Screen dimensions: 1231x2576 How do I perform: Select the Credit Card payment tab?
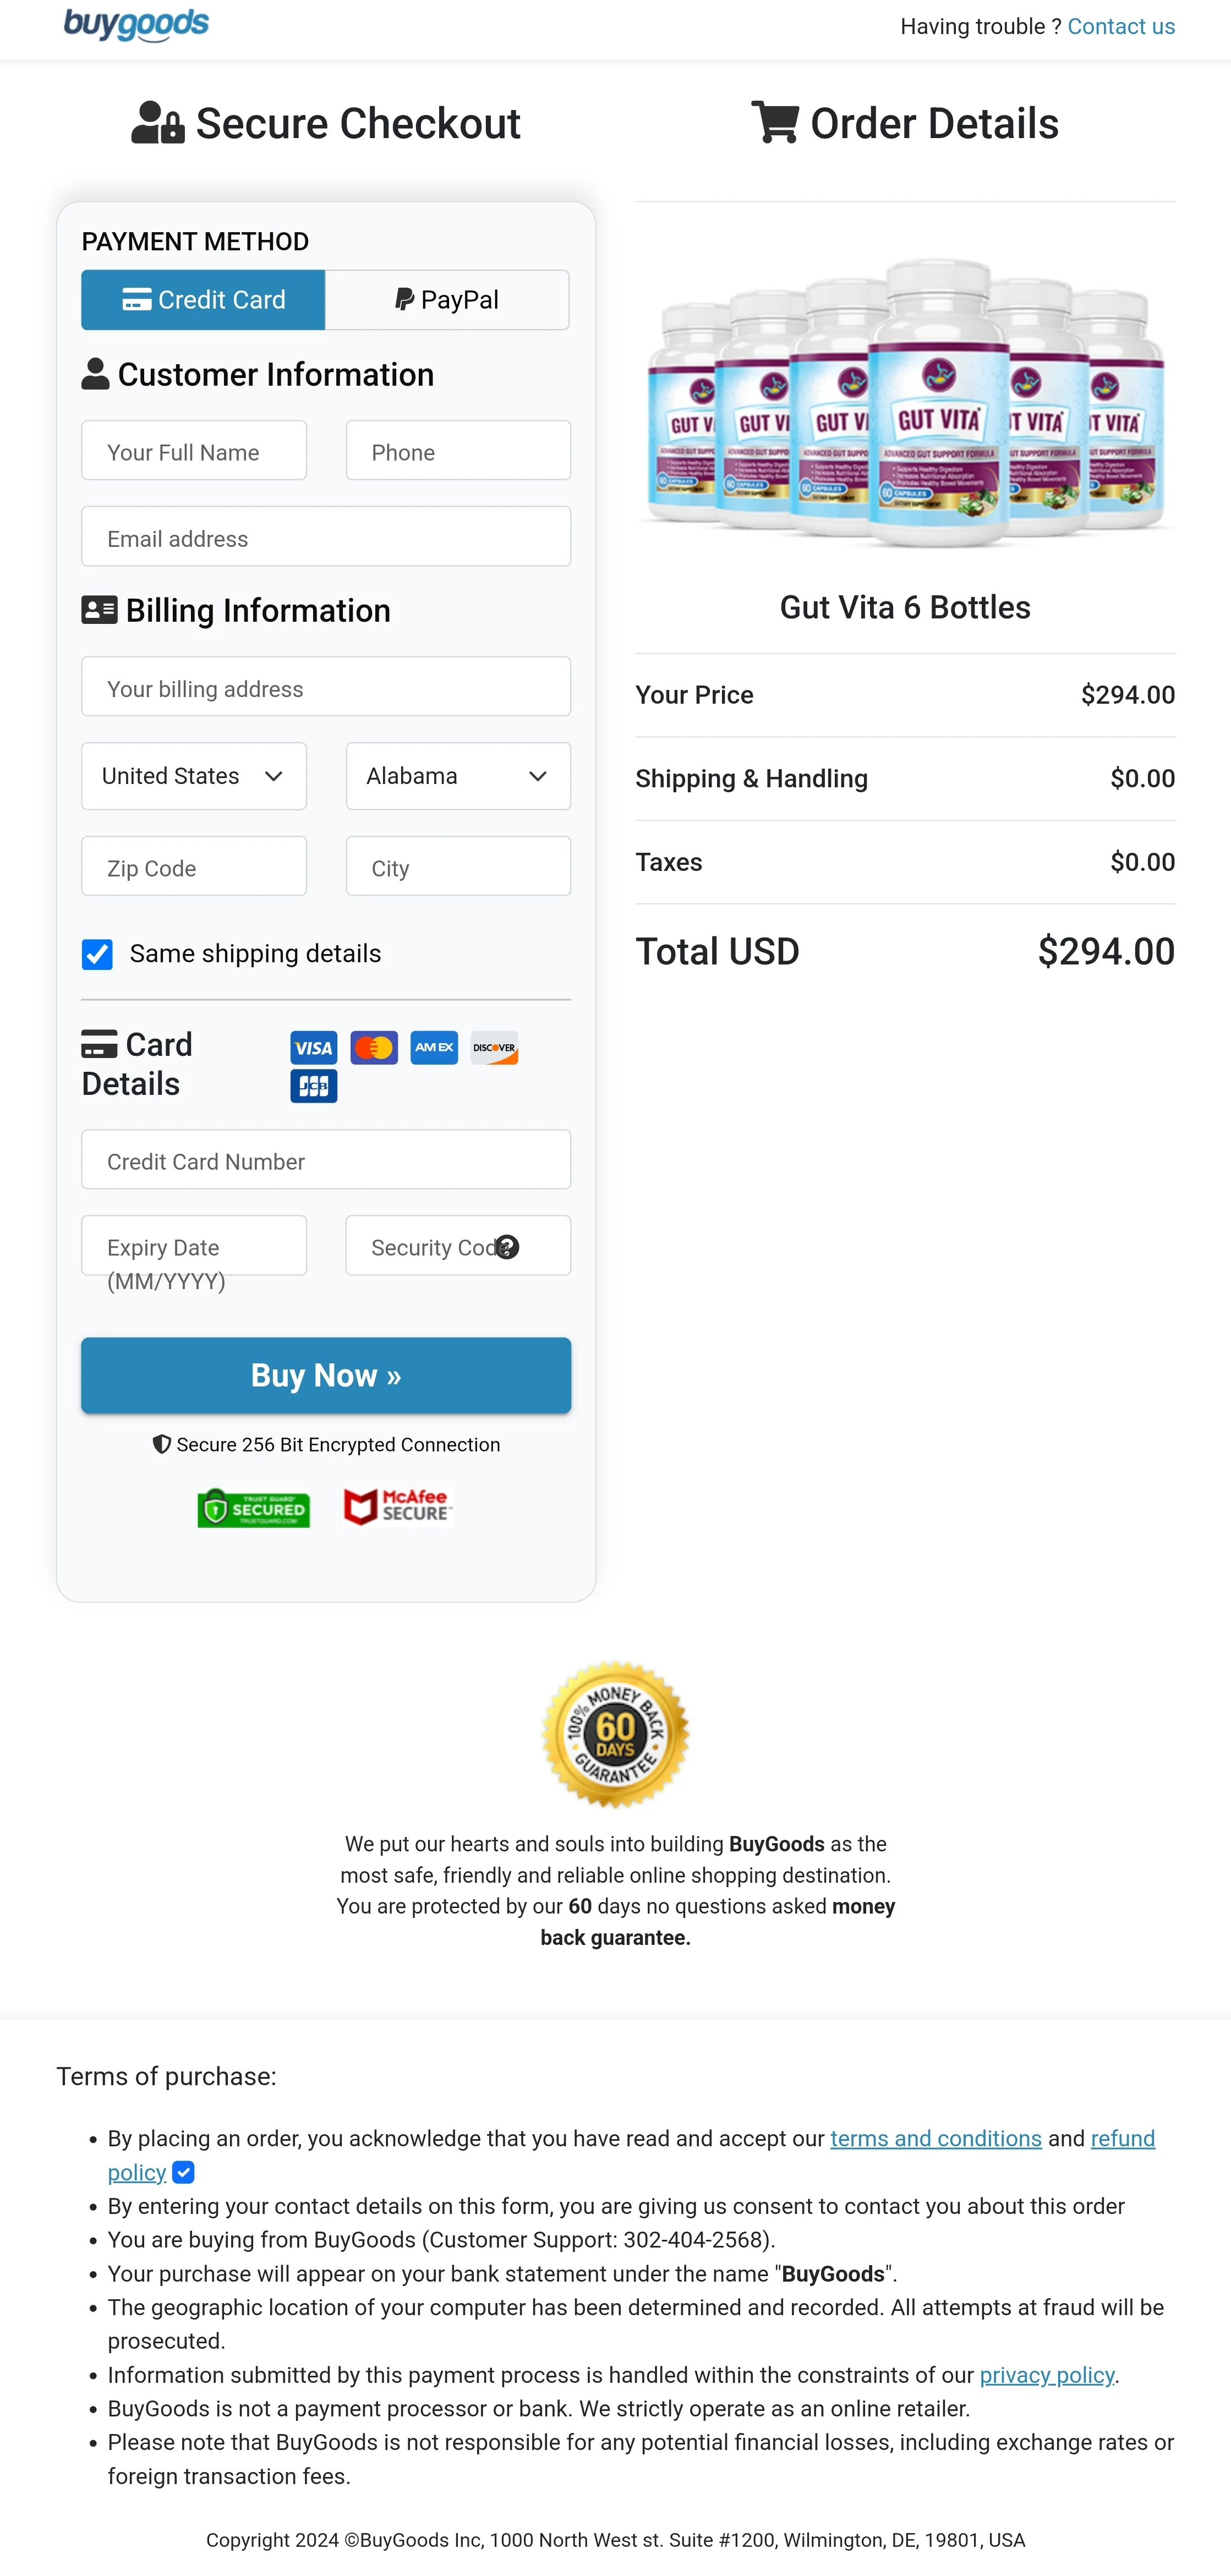tap(202, 299)
